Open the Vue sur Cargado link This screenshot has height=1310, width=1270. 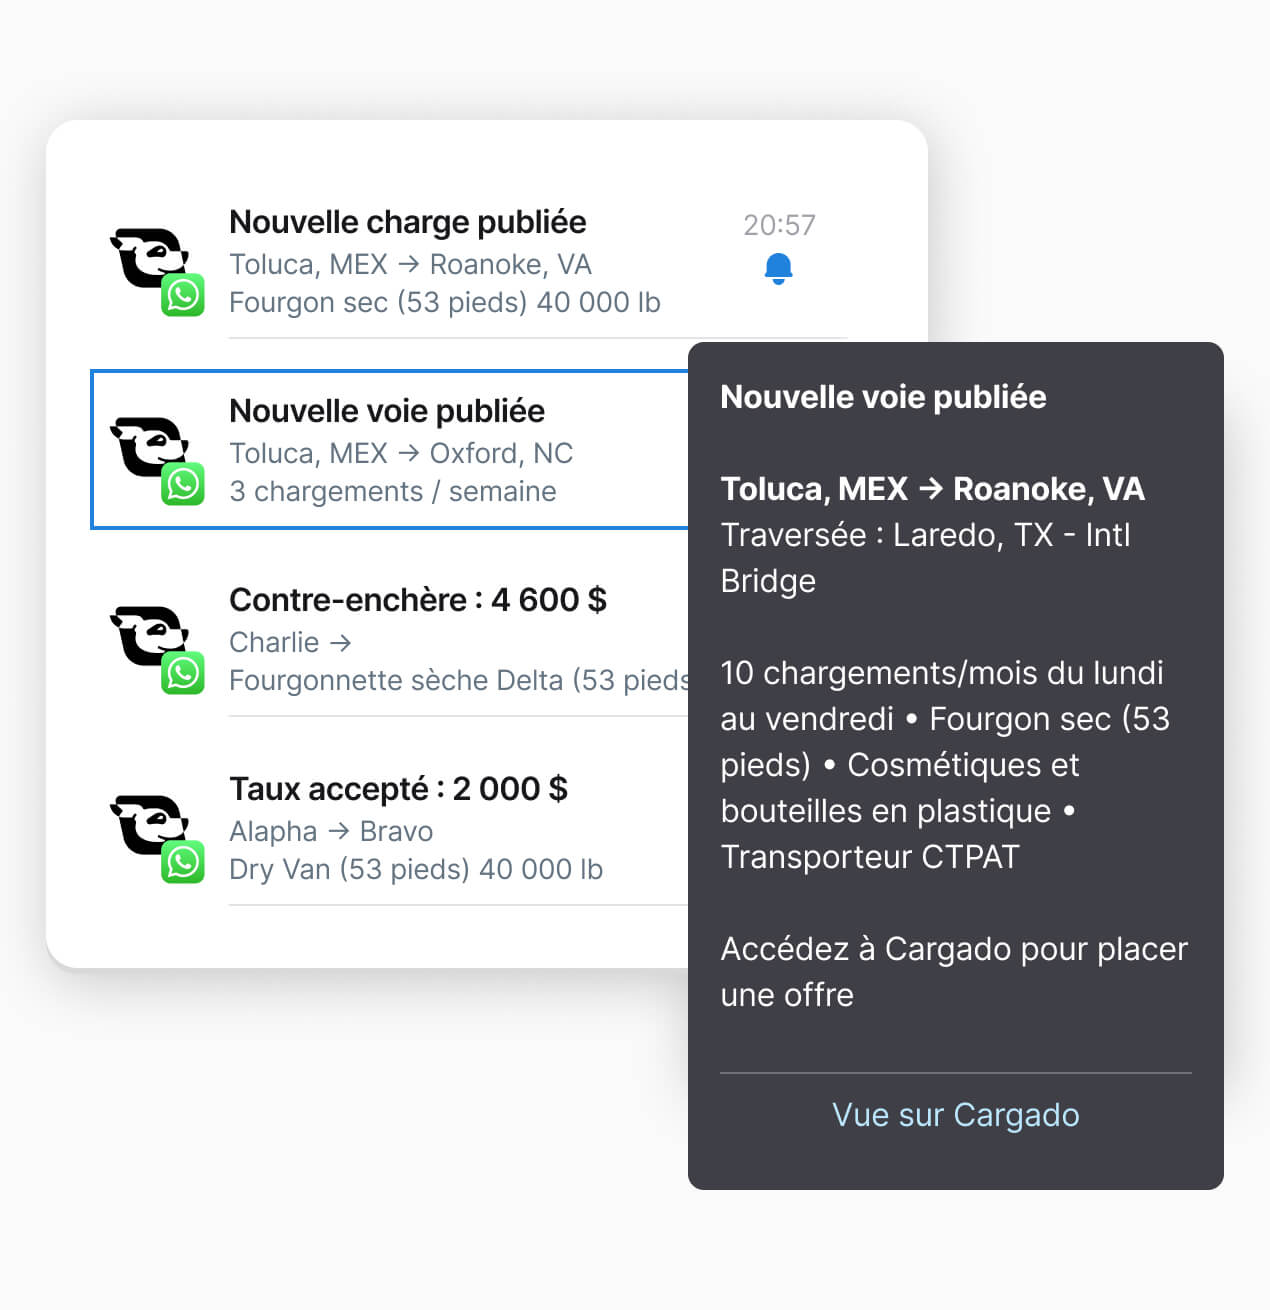click(956, 1115)
